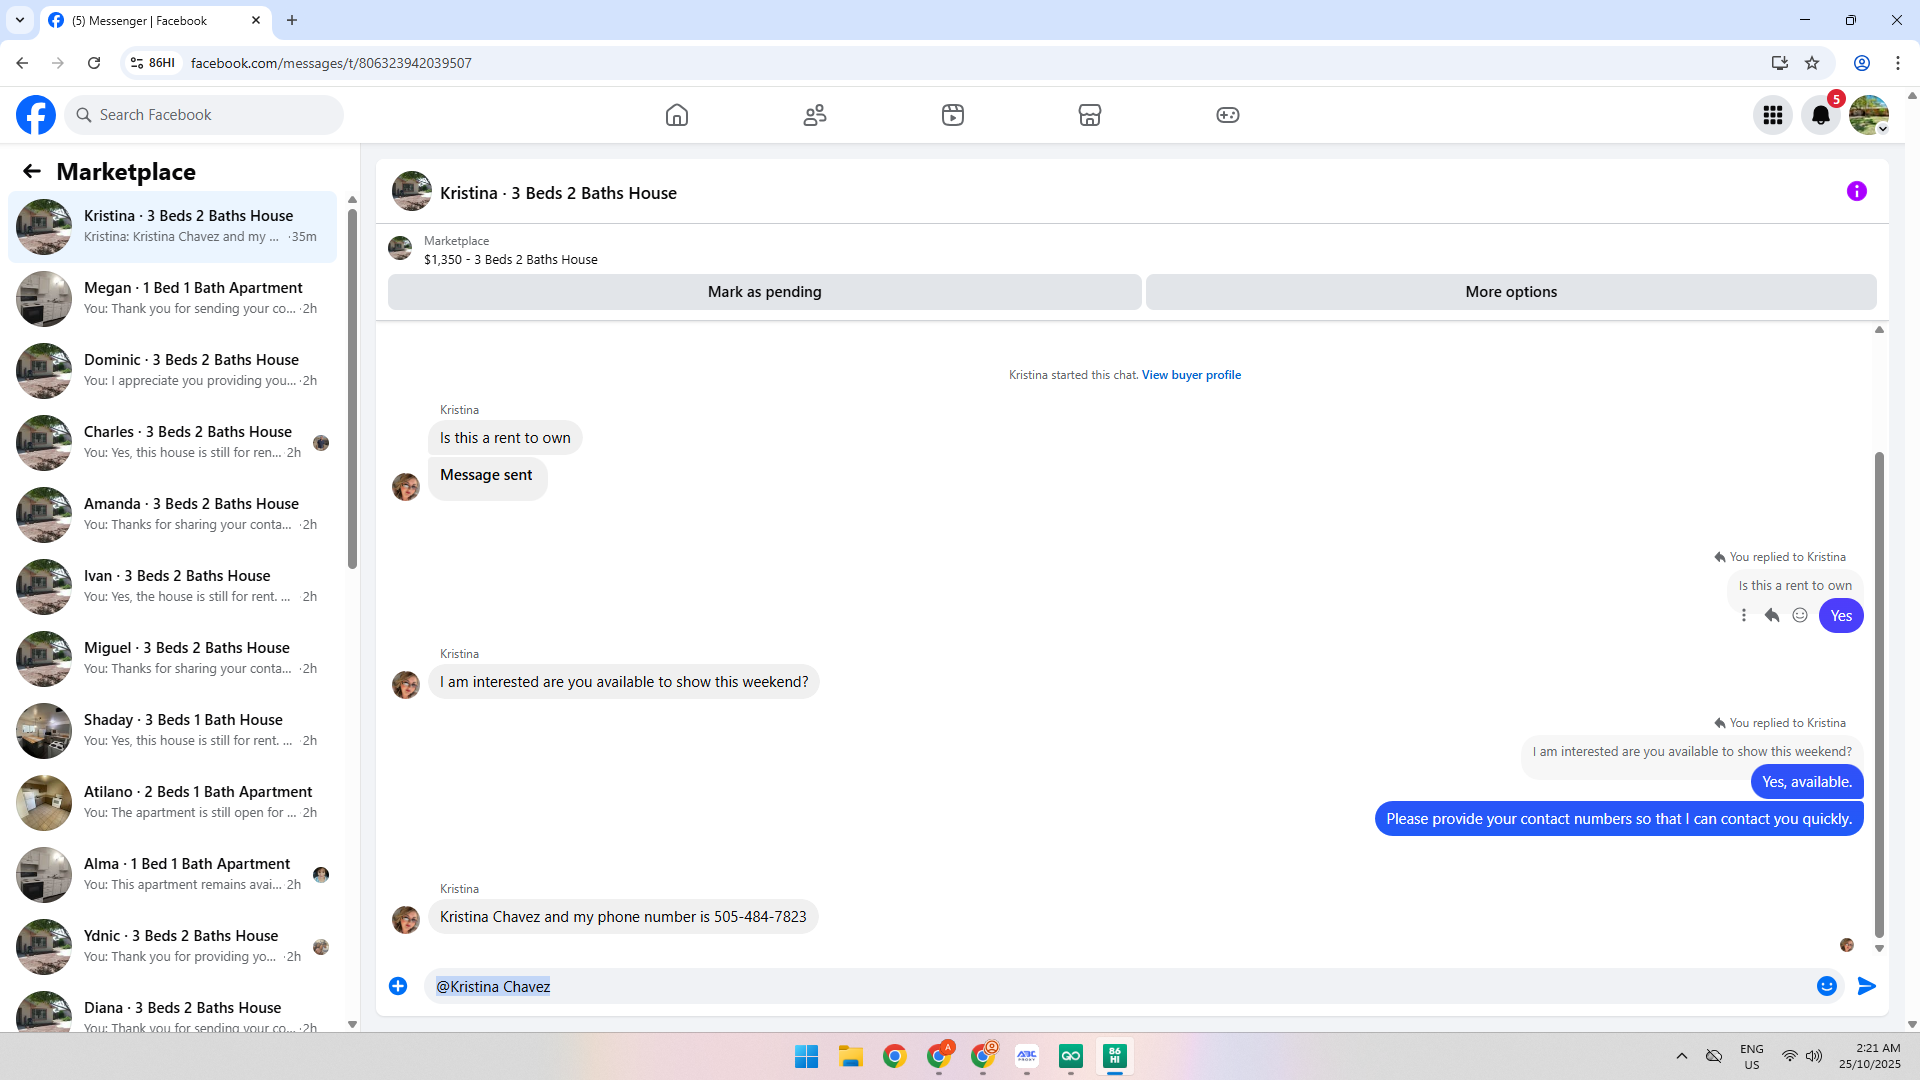Image resolution: width=1920 pixels, height=1080 pixels.
Task: Click the browser back arrow
Action: pos(22,63)
